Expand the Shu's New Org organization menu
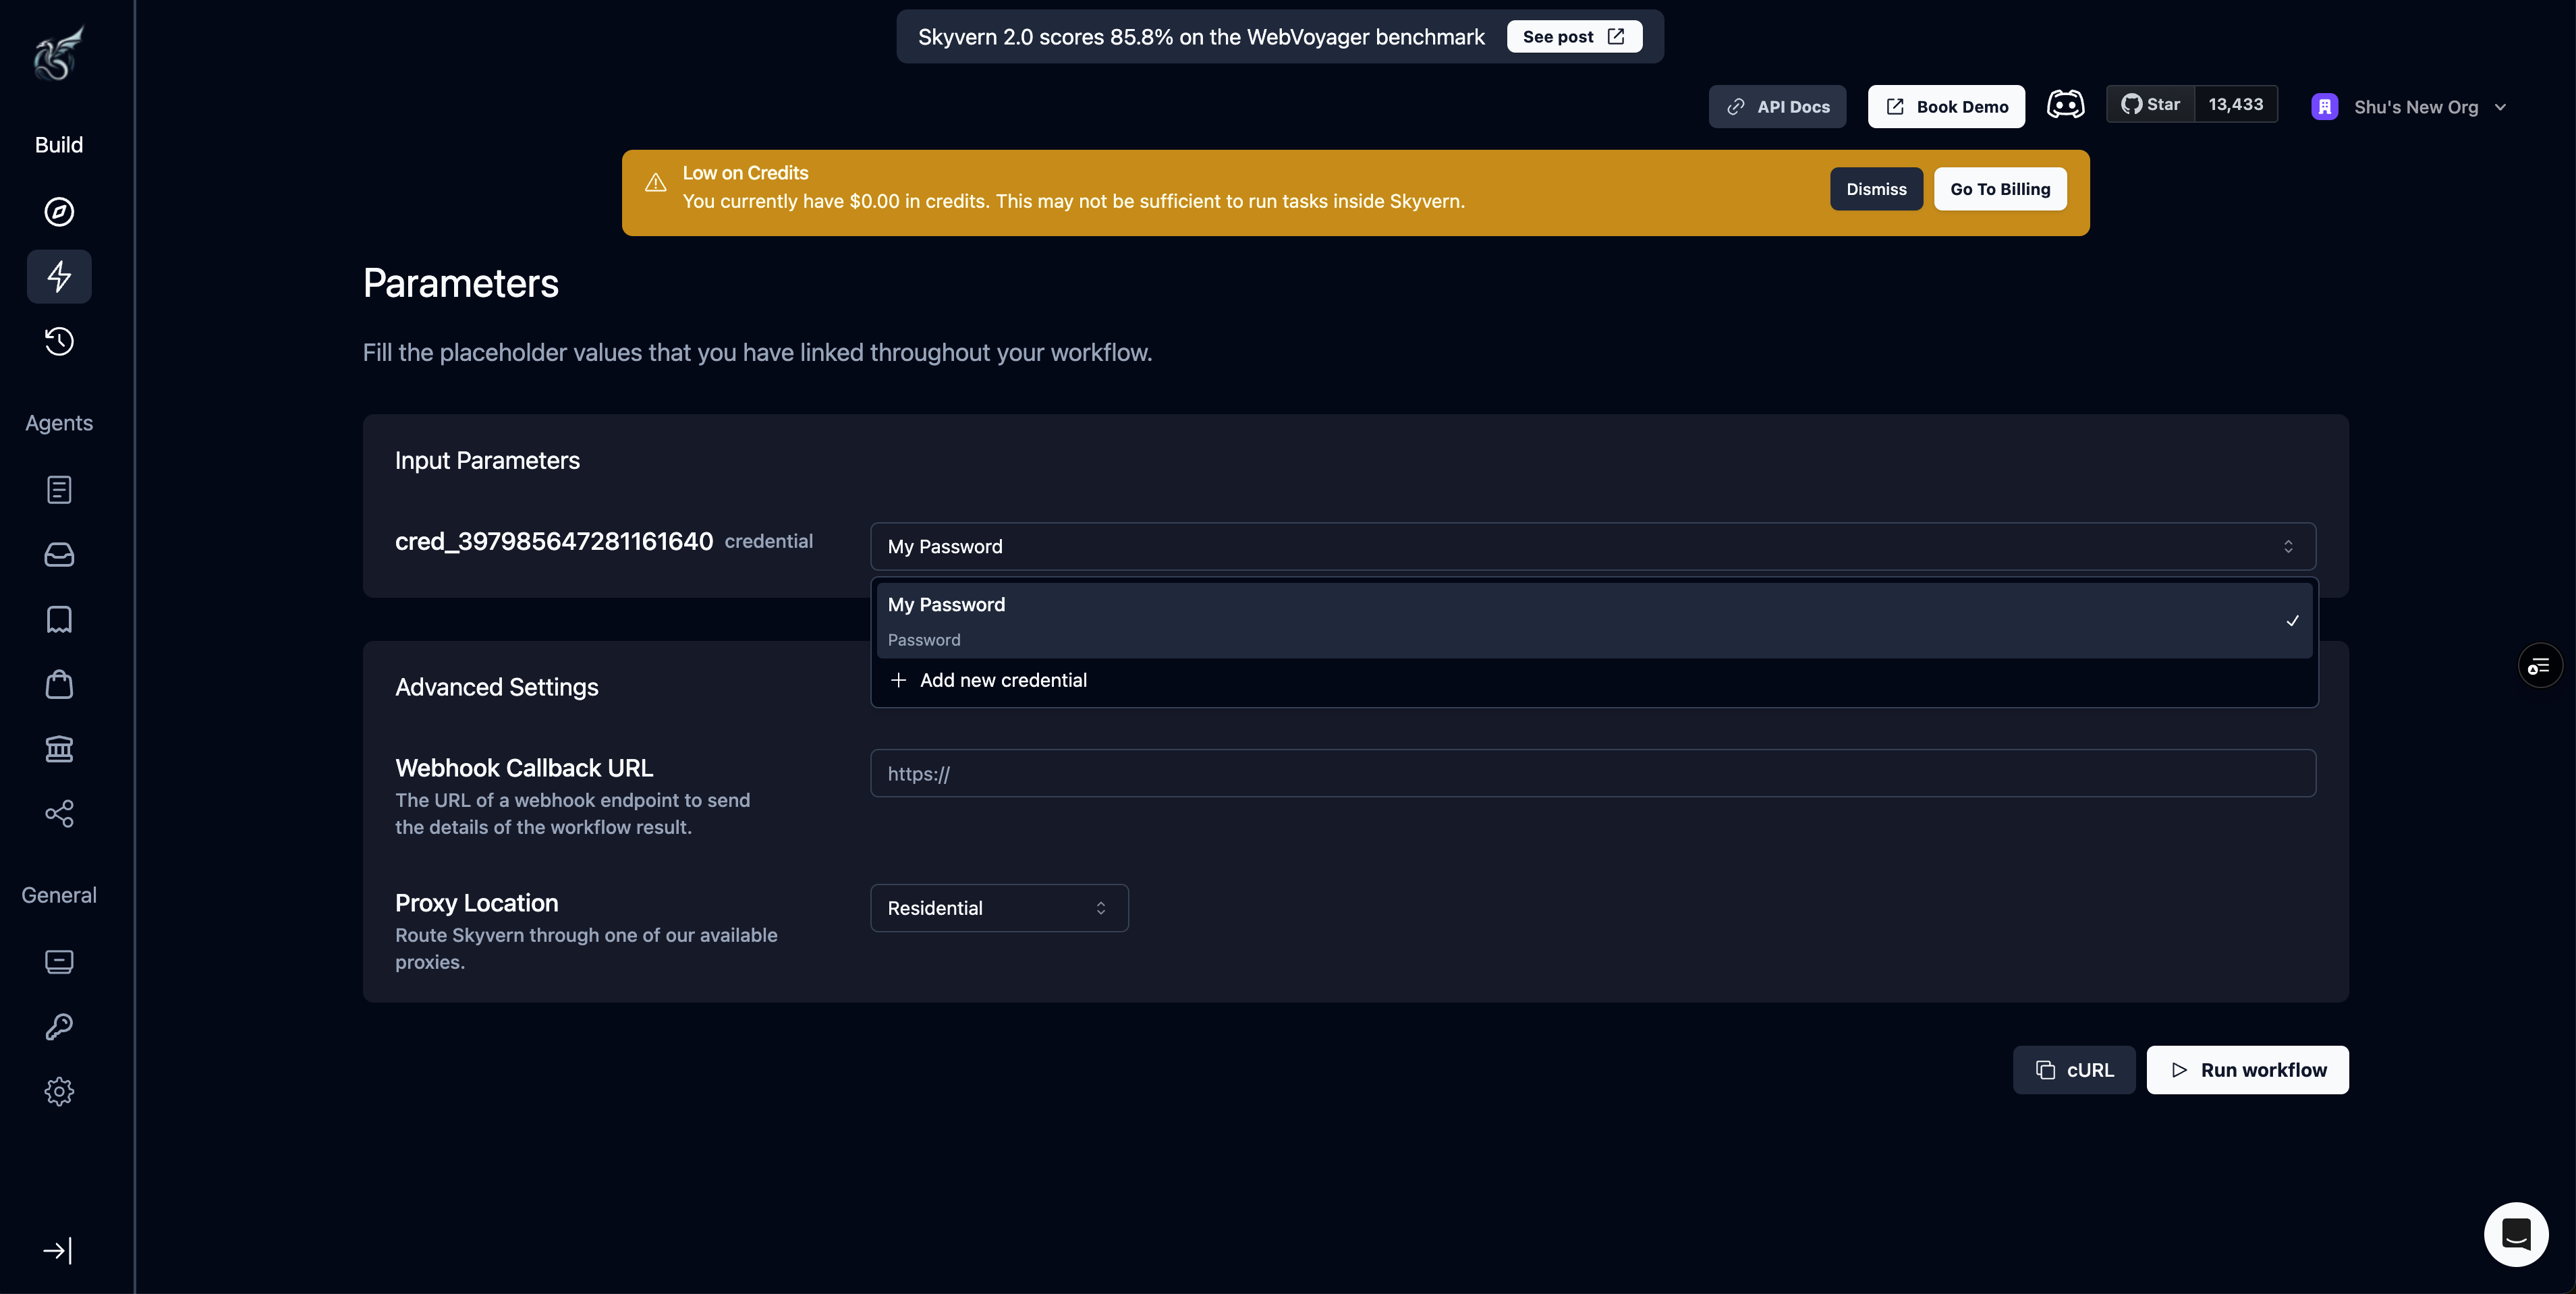The width and height of the screenshot is (2576, 1294). [2410, 106]
